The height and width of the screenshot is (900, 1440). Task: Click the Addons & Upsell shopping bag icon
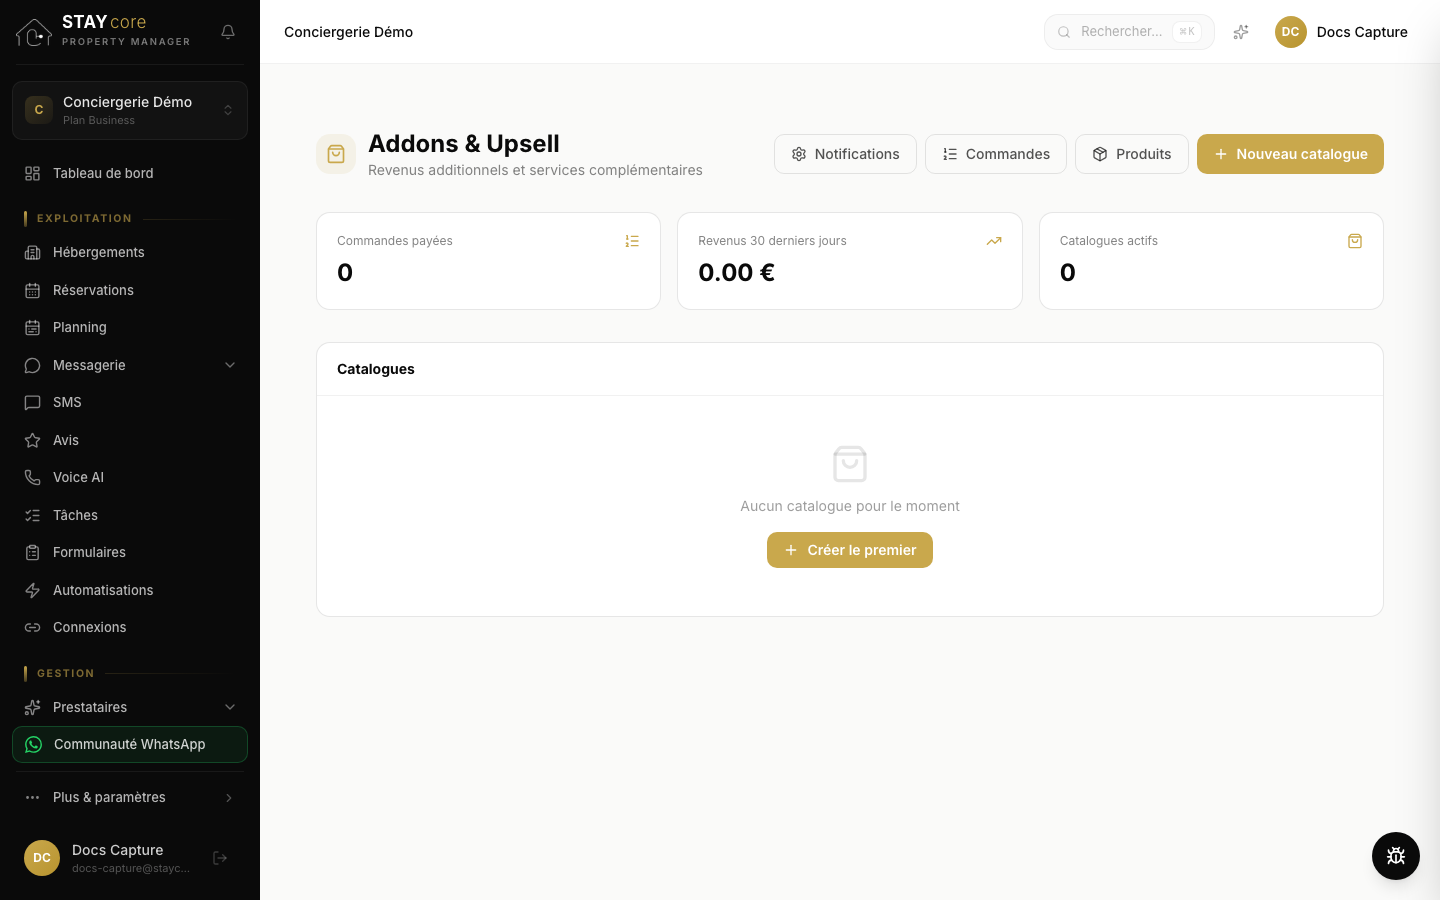(336, 154)
